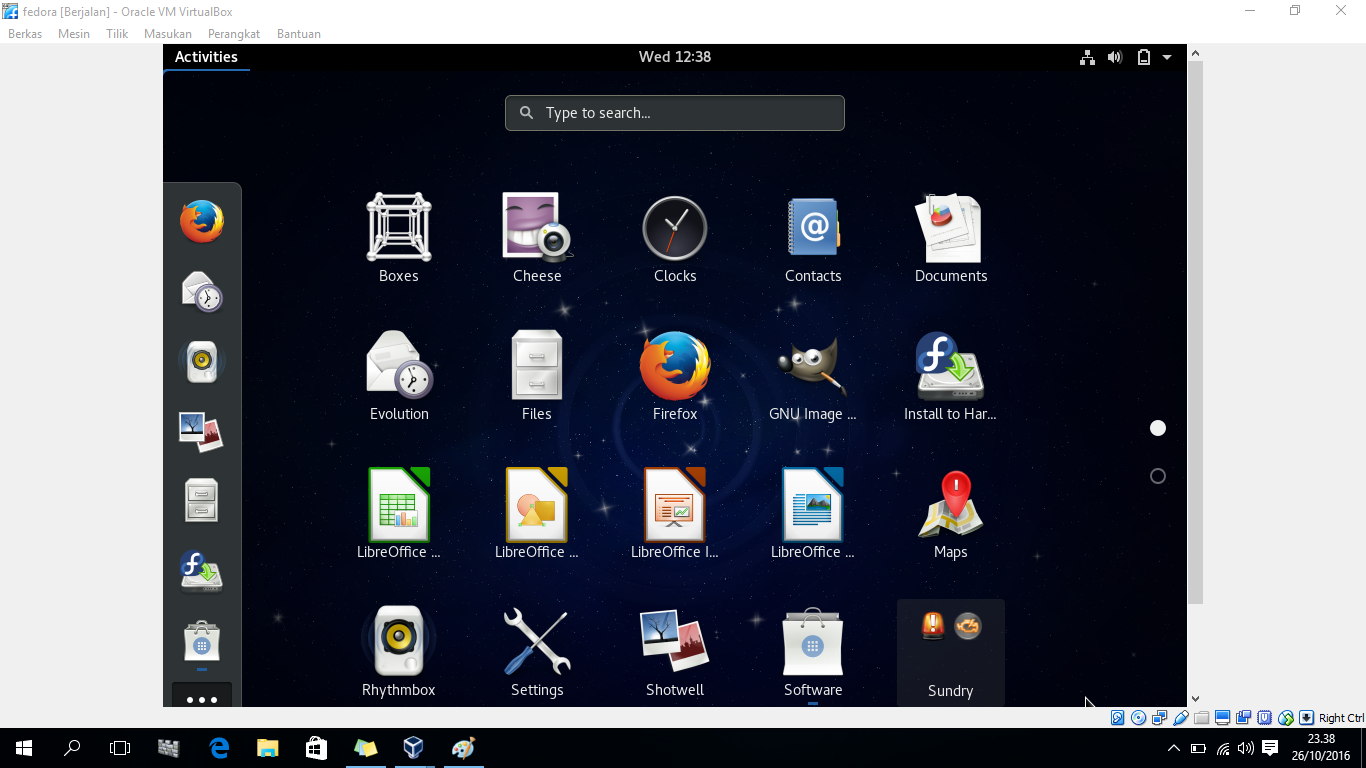Launch Evolution from the app grid
This screenshot has height=768, width=1366.
[399, 376]
